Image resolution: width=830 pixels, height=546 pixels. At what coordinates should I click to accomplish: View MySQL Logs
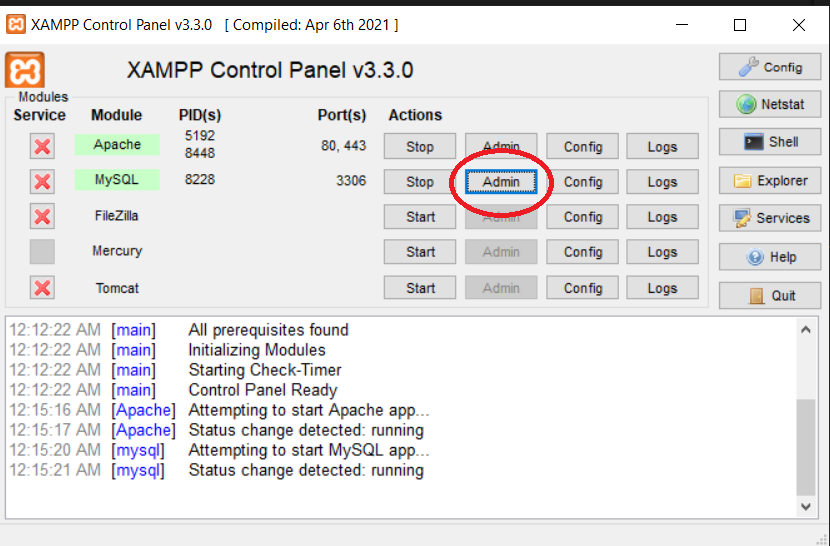click(x=662, y=182)
